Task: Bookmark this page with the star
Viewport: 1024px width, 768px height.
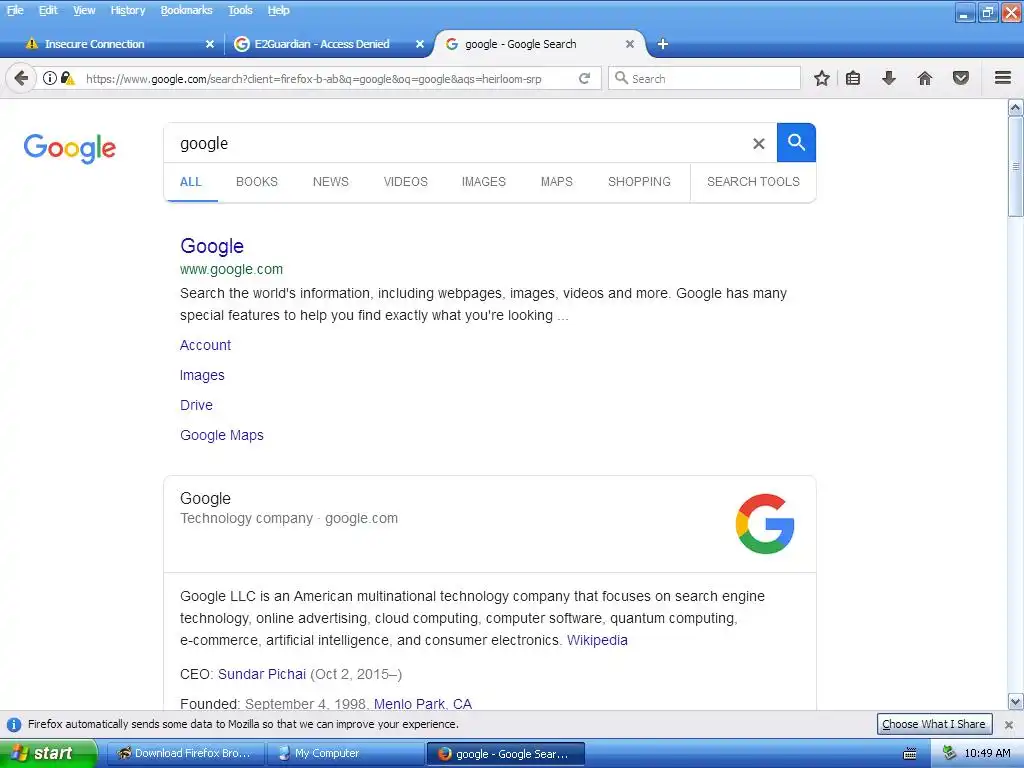Action: [822, 78]
